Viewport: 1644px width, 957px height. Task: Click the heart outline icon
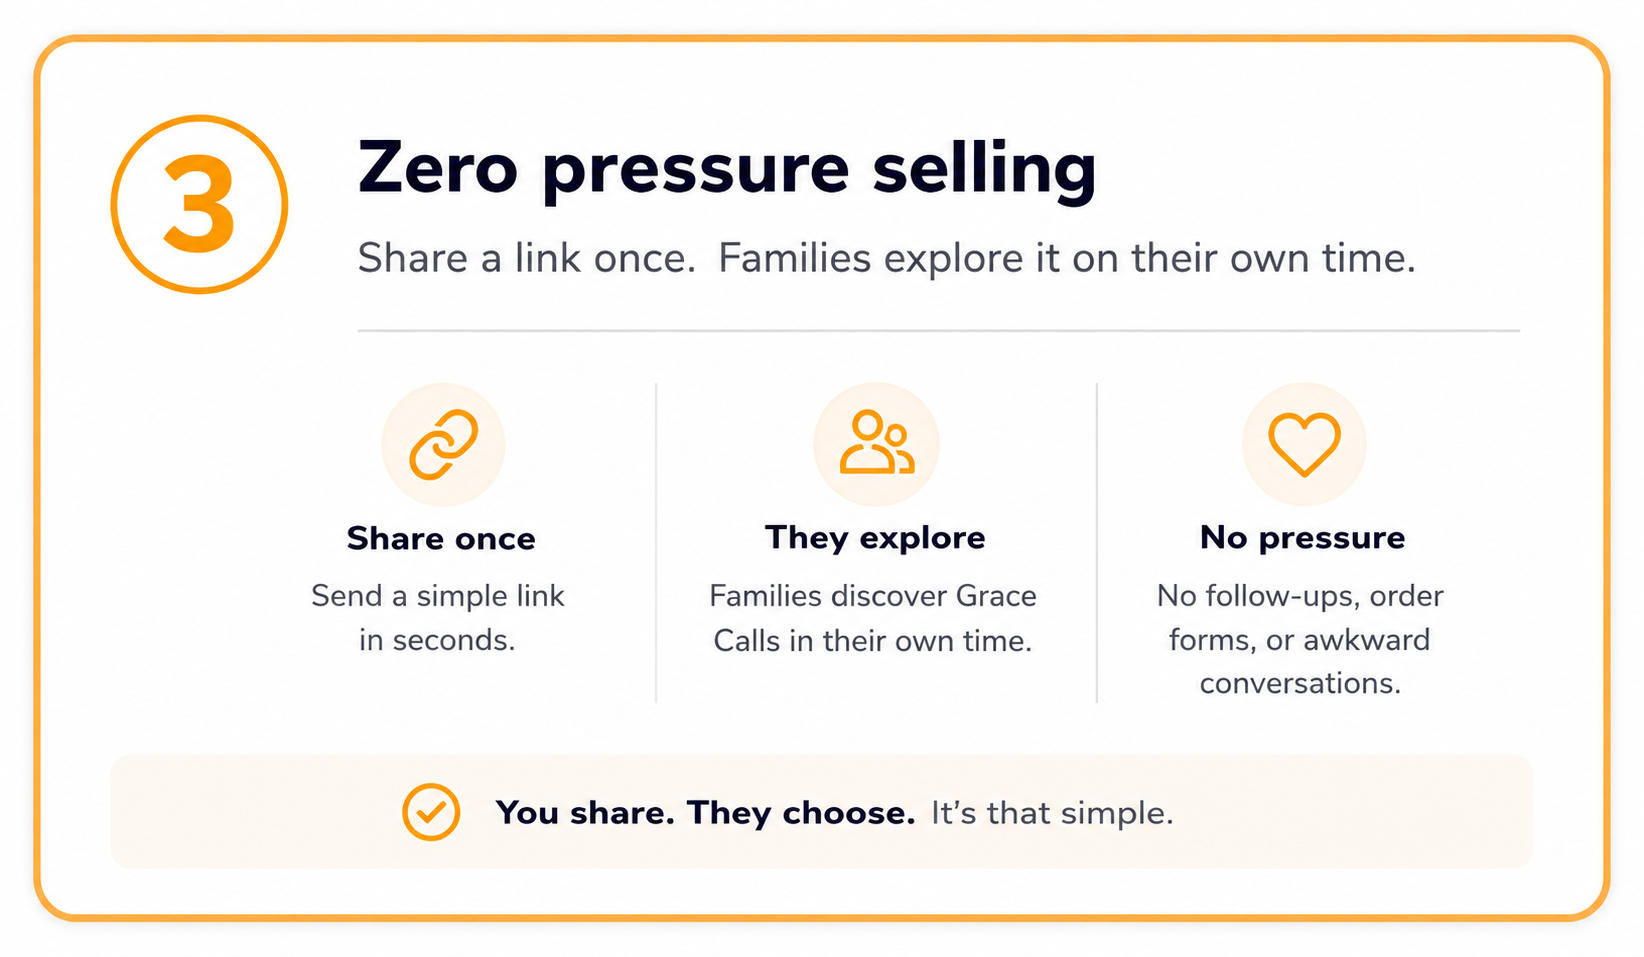[x=1304, y=444]
